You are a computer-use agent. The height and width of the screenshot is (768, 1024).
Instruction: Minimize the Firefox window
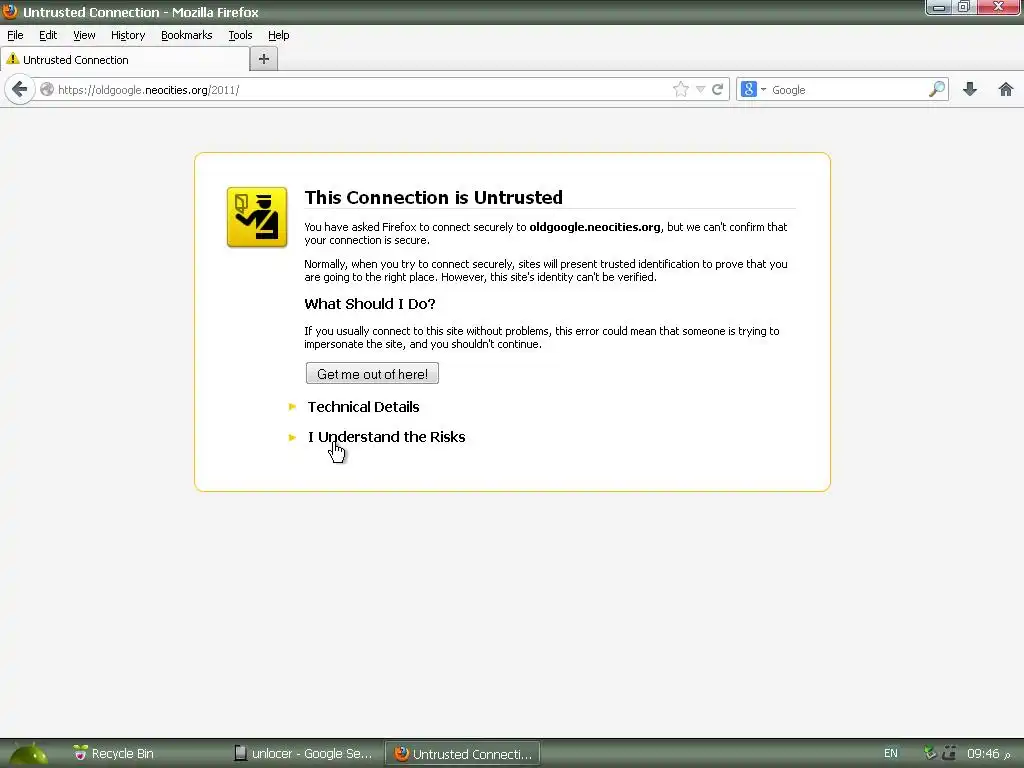click(x=938, y=7)
